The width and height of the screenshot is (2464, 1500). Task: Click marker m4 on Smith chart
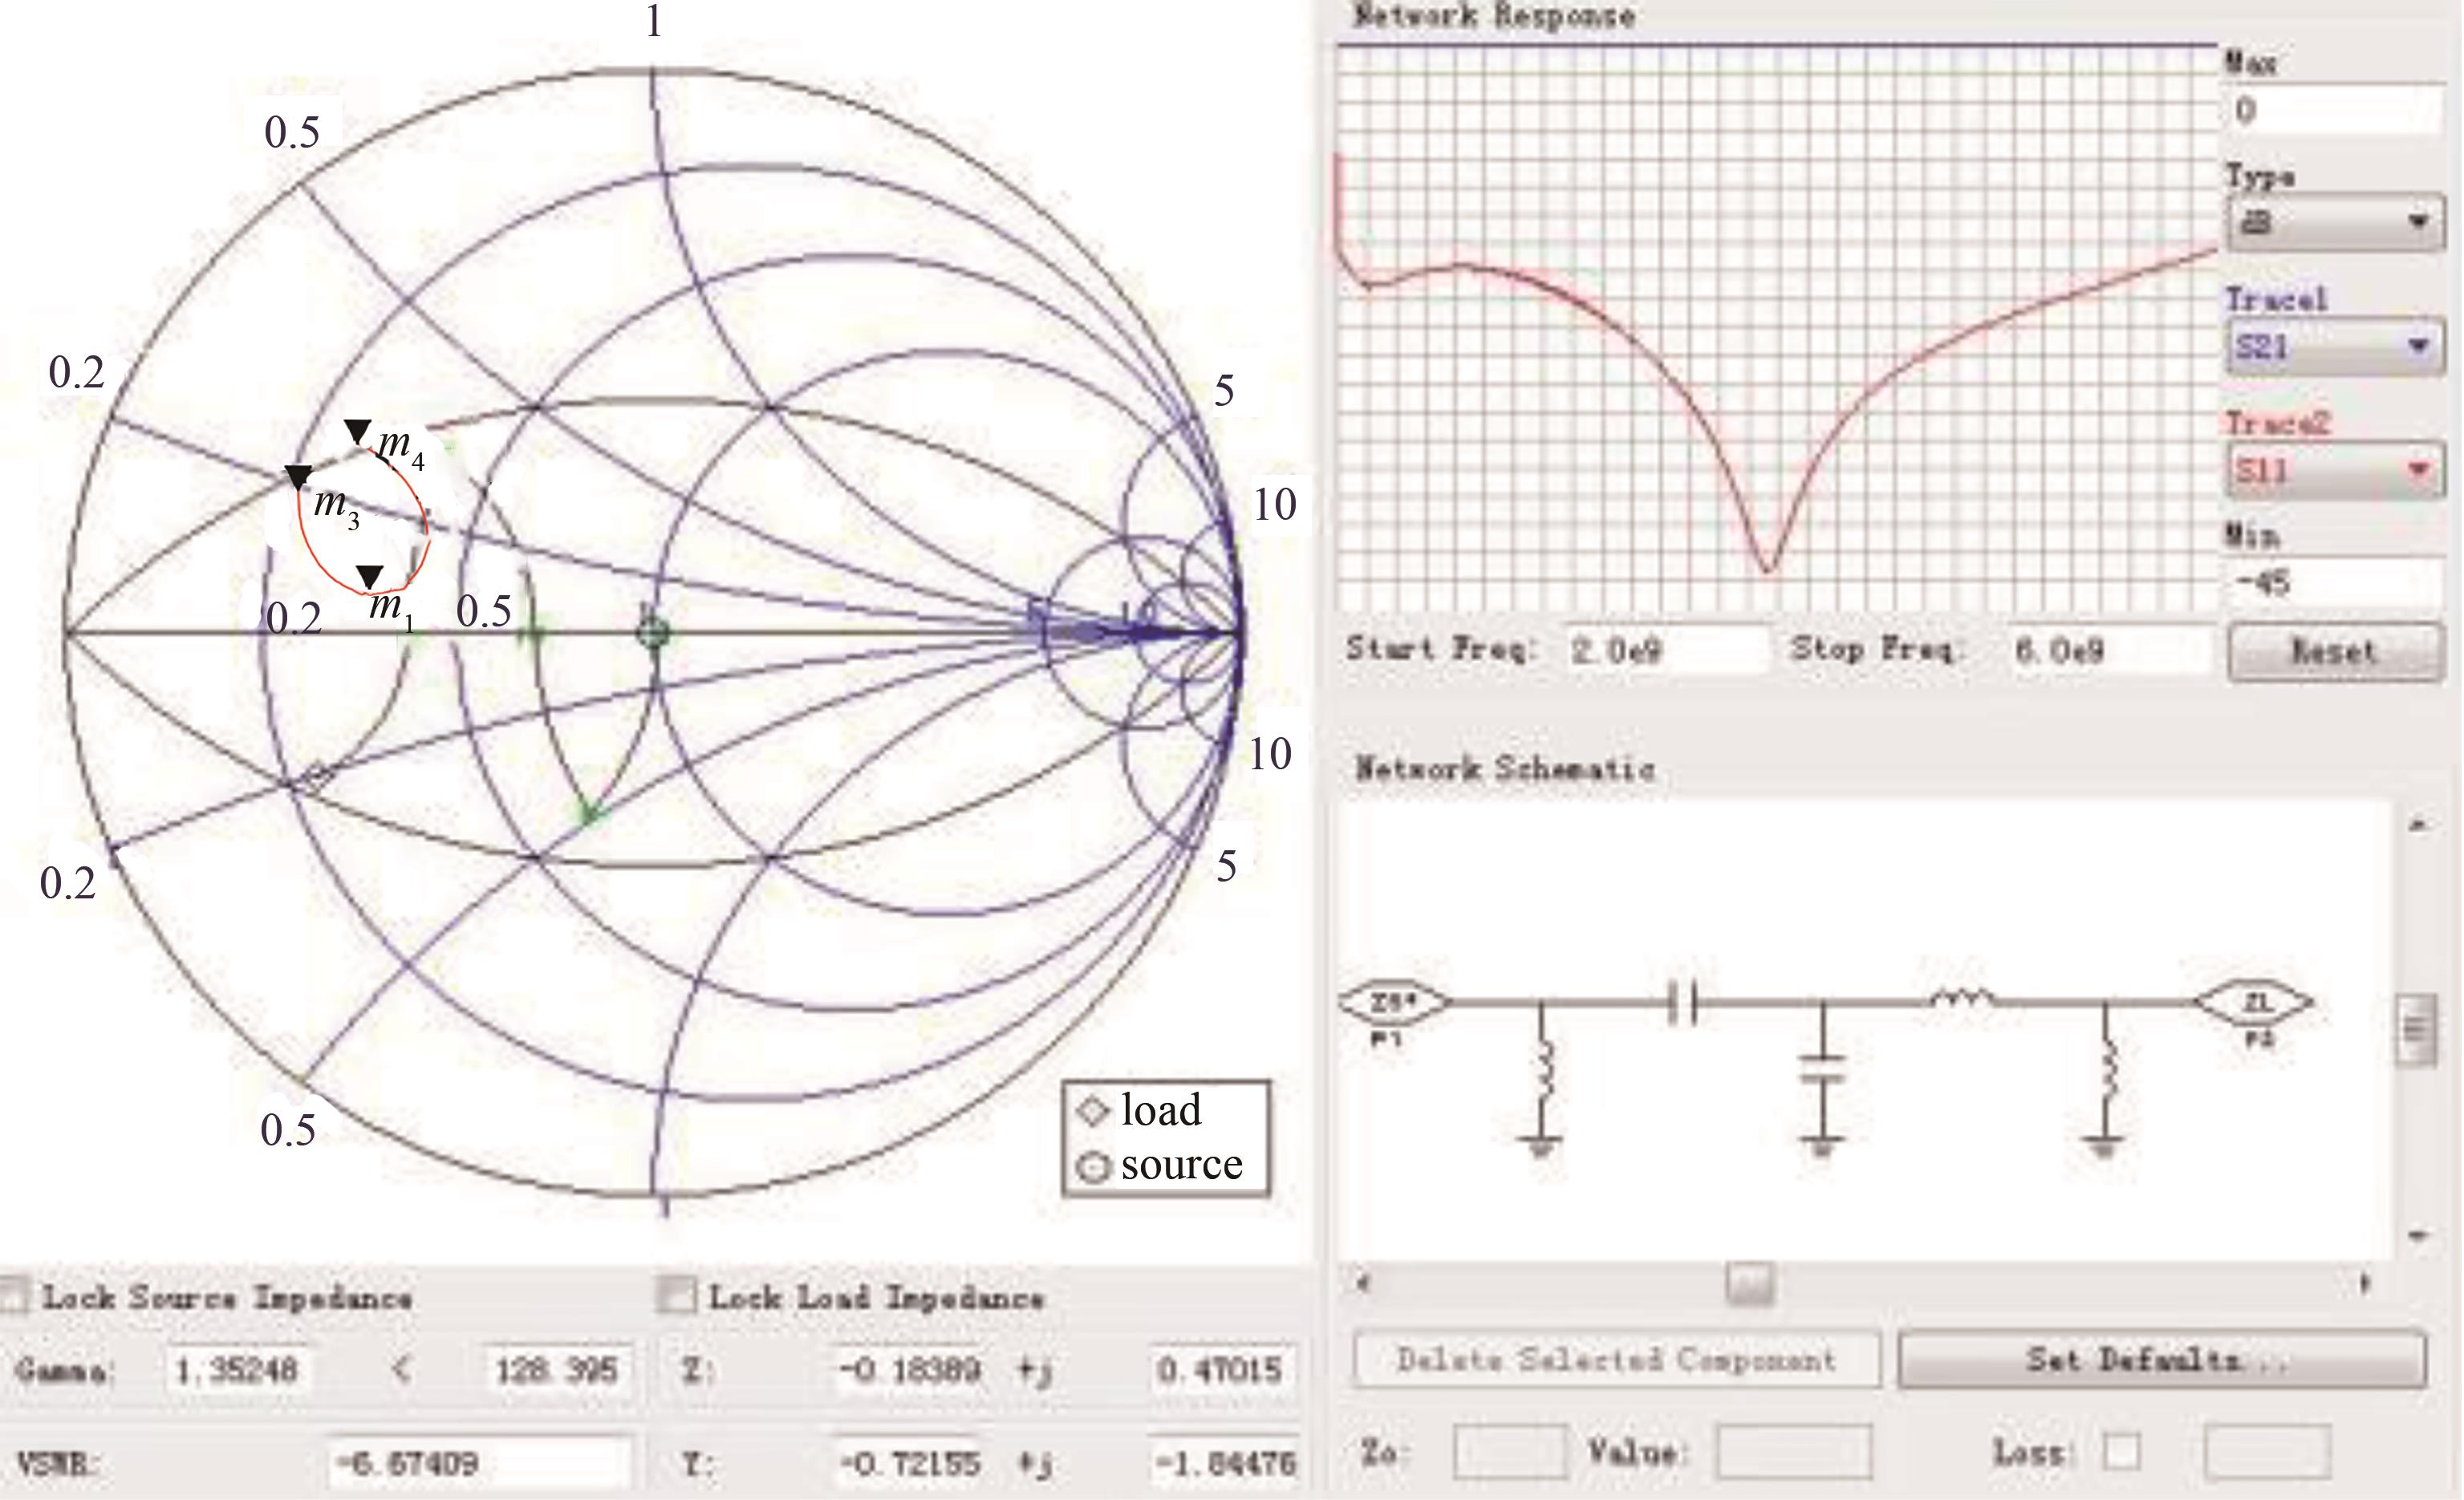click(x=358, y=432)
